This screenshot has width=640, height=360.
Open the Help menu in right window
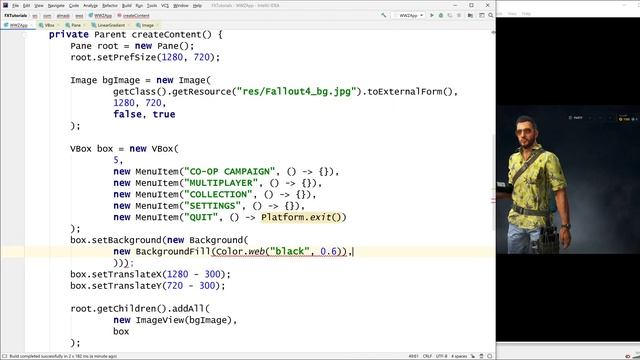point(526,13)
